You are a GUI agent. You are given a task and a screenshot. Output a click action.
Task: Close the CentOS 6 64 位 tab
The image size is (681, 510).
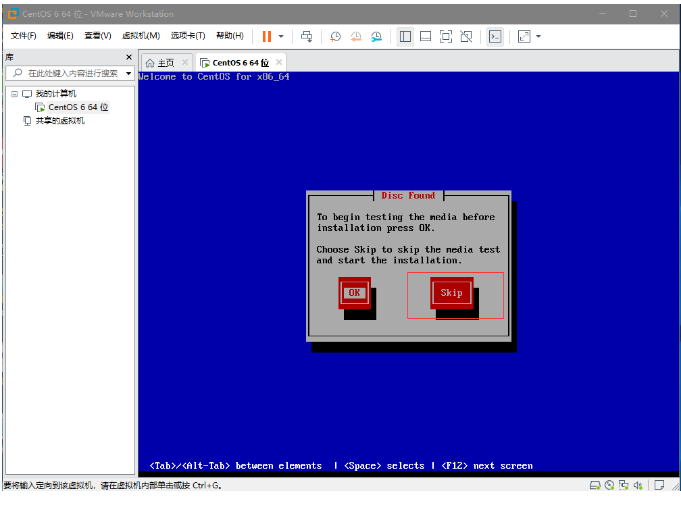tap(278, 62)
